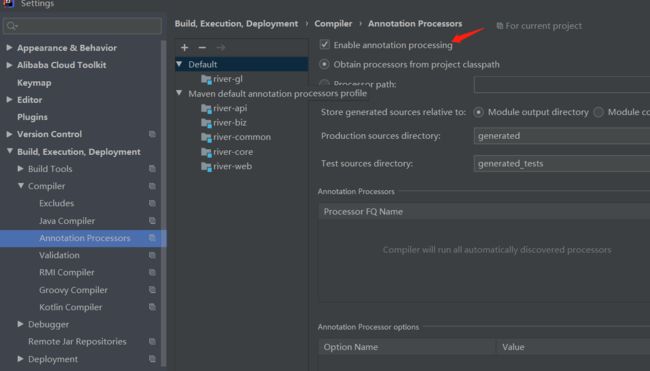Click project-level icon beside RMI Compiler
Screen dimensions: 650x371
point(152,272)
